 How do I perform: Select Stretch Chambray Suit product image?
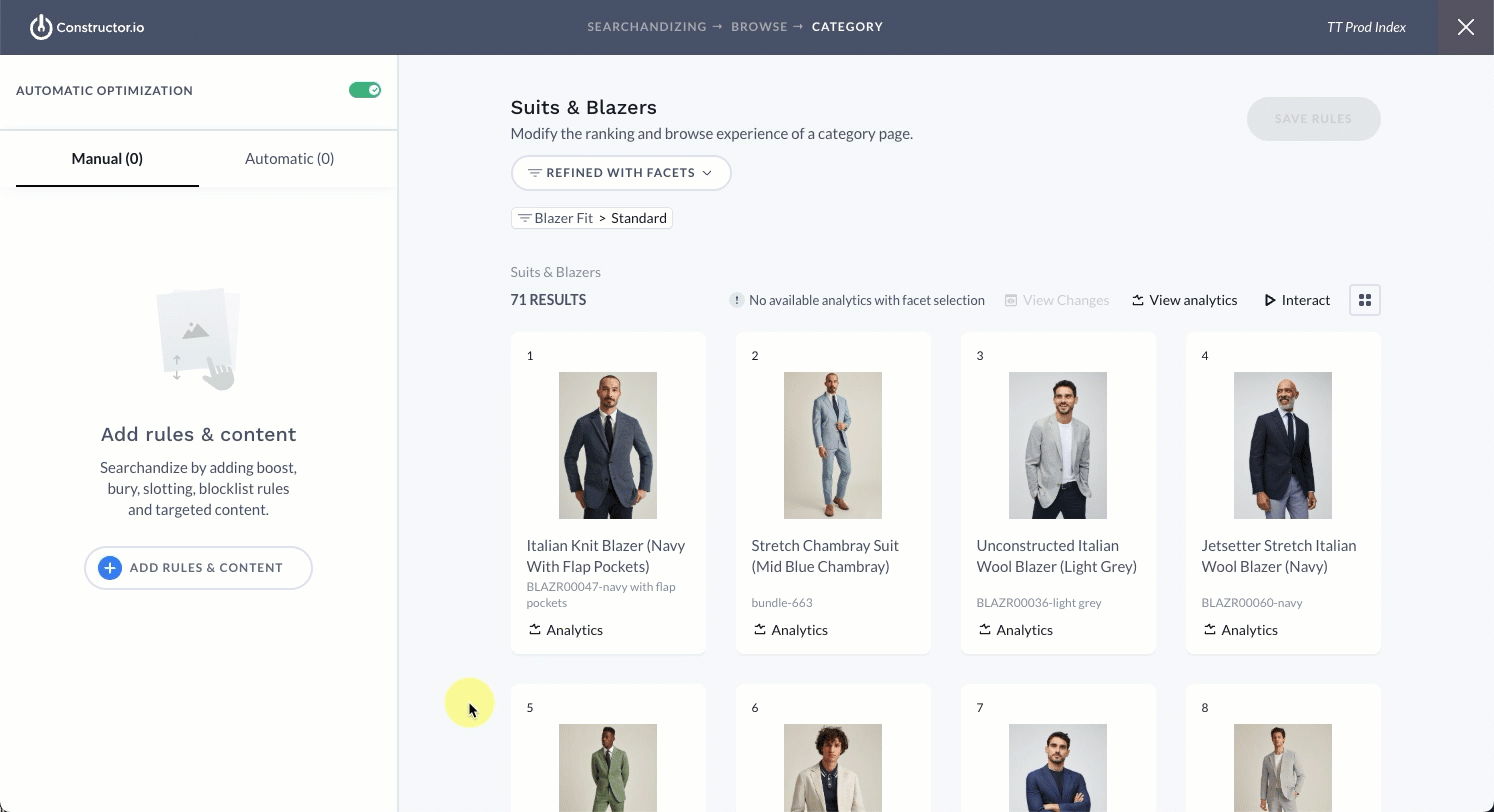coord(833,445)
